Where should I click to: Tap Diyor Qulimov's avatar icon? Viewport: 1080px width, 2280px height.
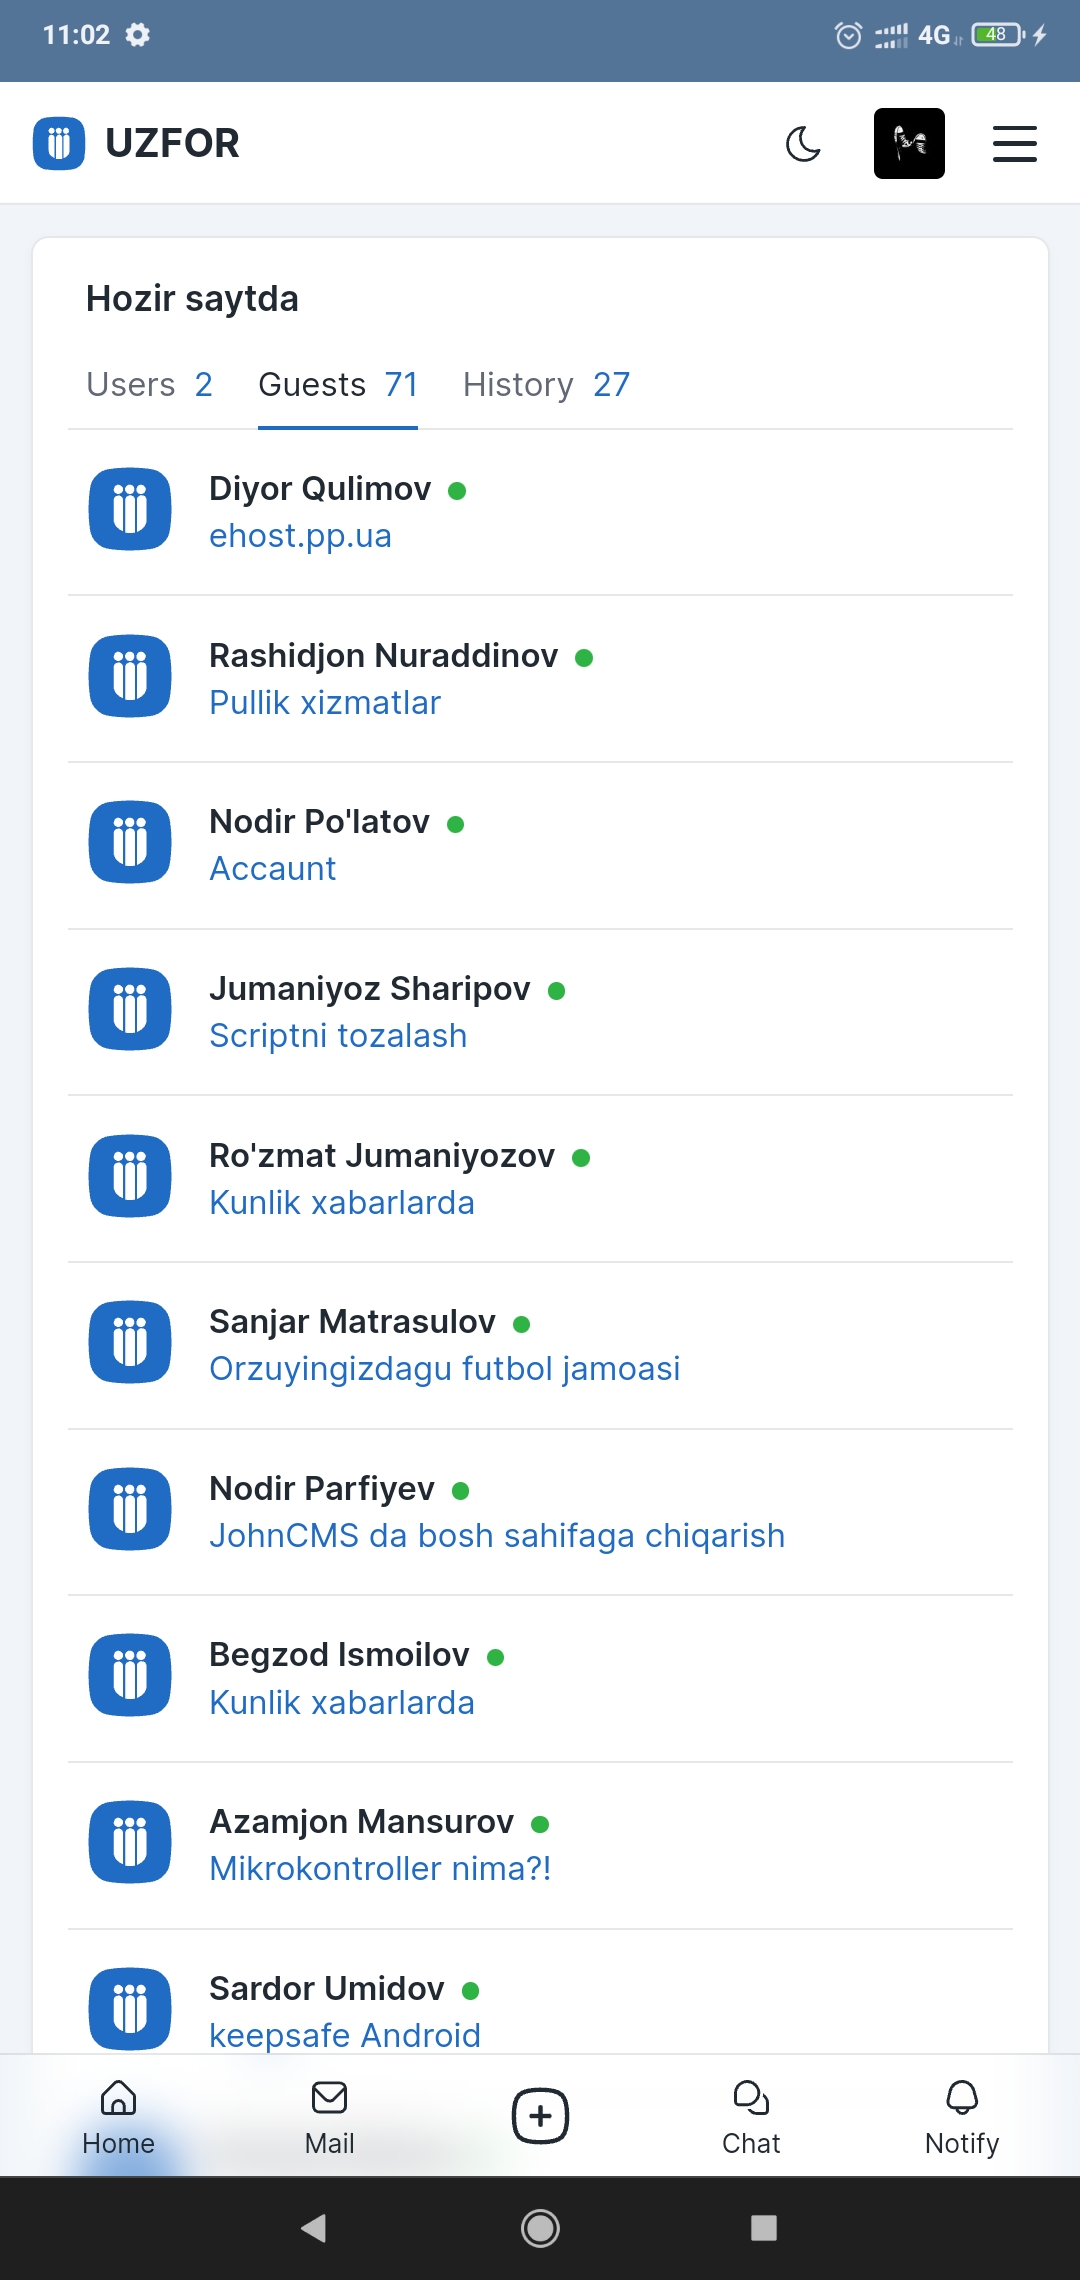point(130,510)
